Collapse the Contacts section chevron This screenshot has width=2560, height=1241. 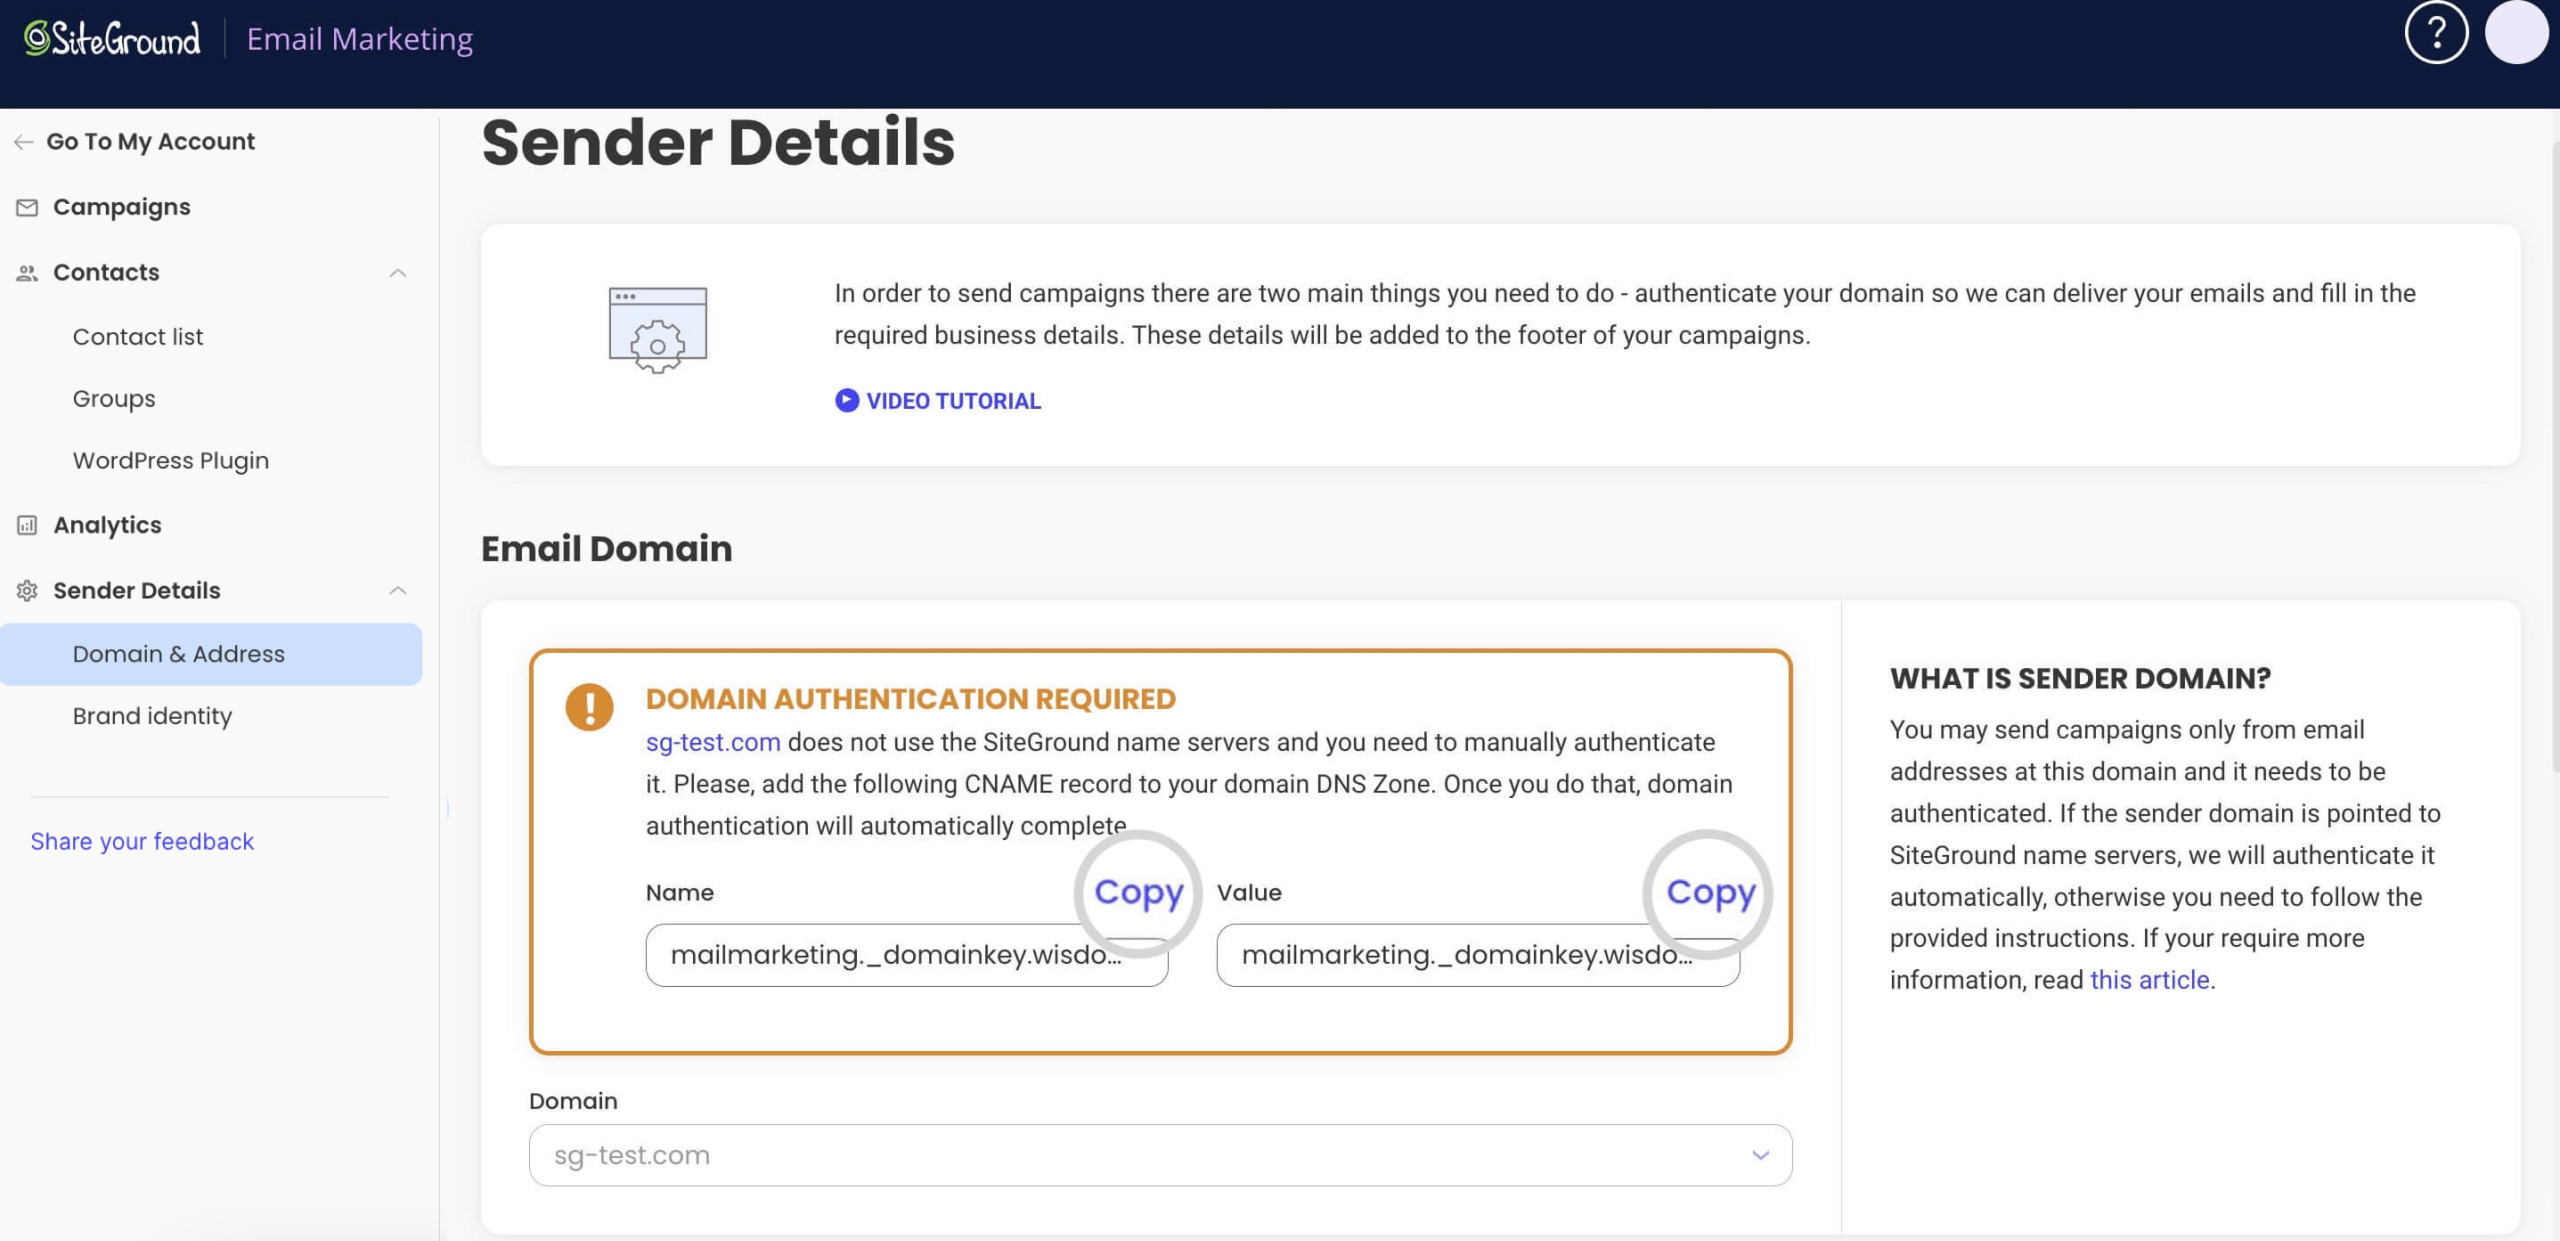point(398,273)
